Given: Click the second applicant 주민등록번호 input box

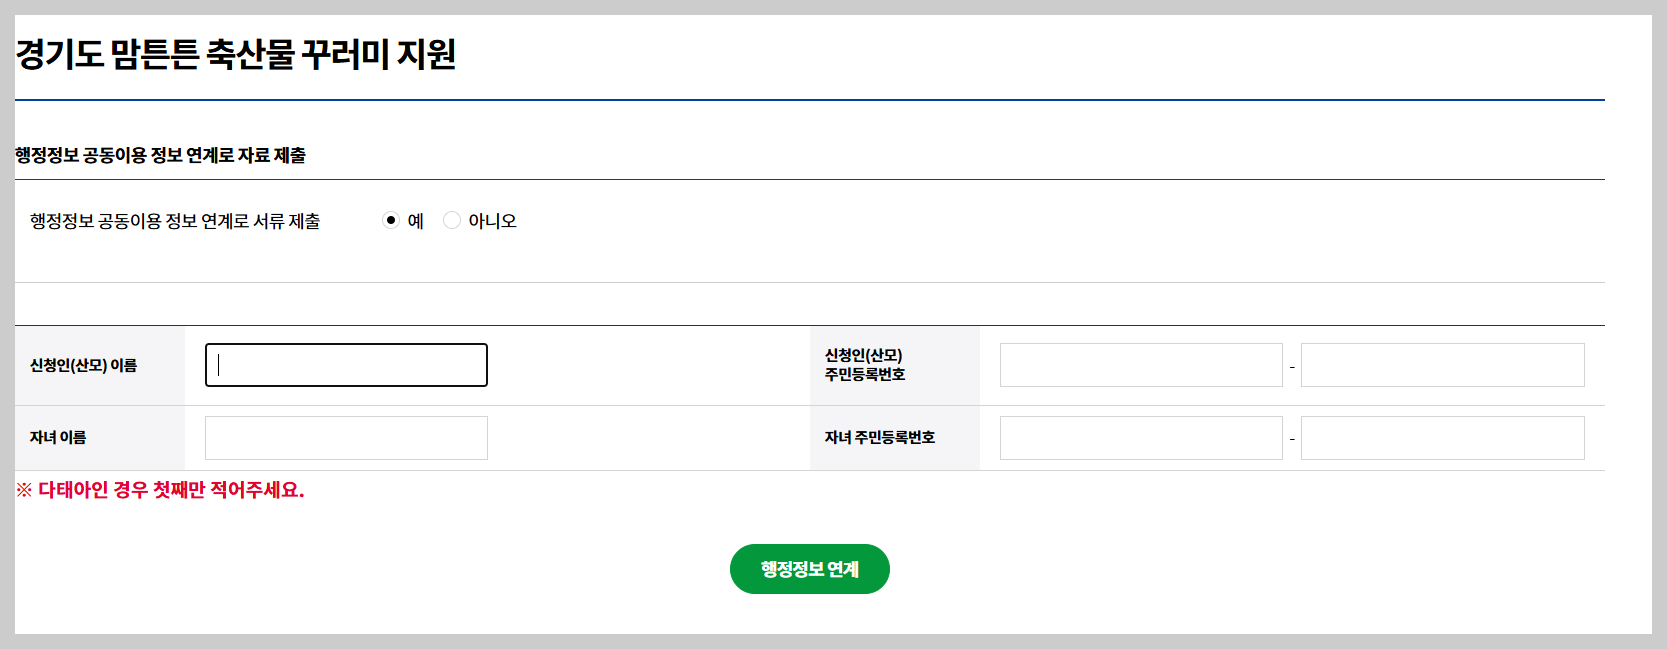Looking at the screenshot, I should (1442, 364).
